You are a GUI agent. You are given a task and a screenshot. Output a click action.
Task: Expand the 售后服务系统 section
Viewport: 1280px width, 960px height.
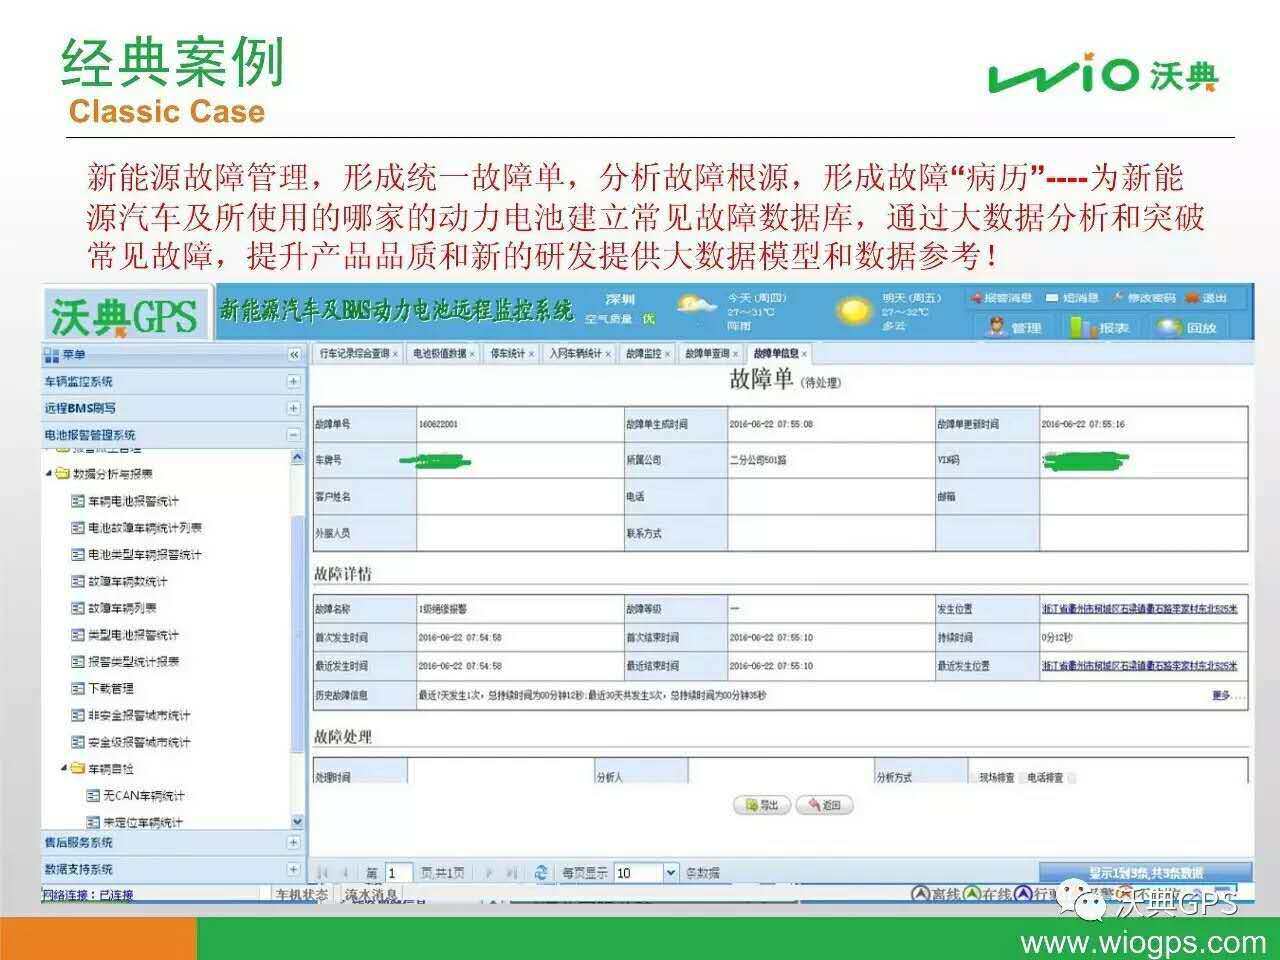click(x=294, y=843)
